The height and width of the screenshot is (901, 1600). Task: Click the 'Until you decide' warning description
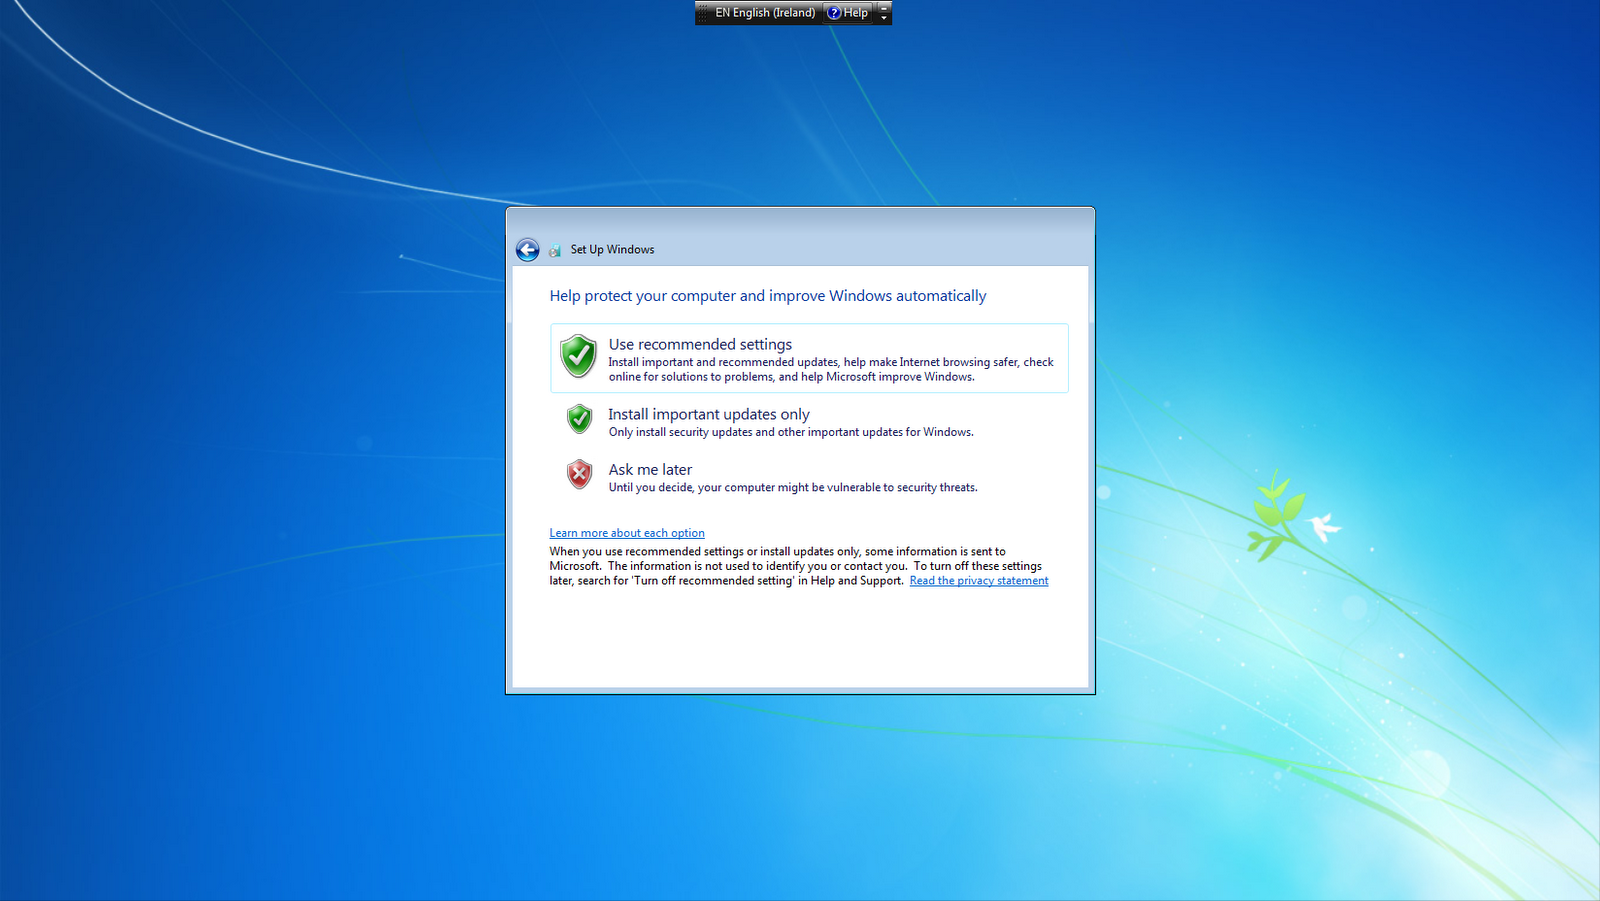pos(793,488)
